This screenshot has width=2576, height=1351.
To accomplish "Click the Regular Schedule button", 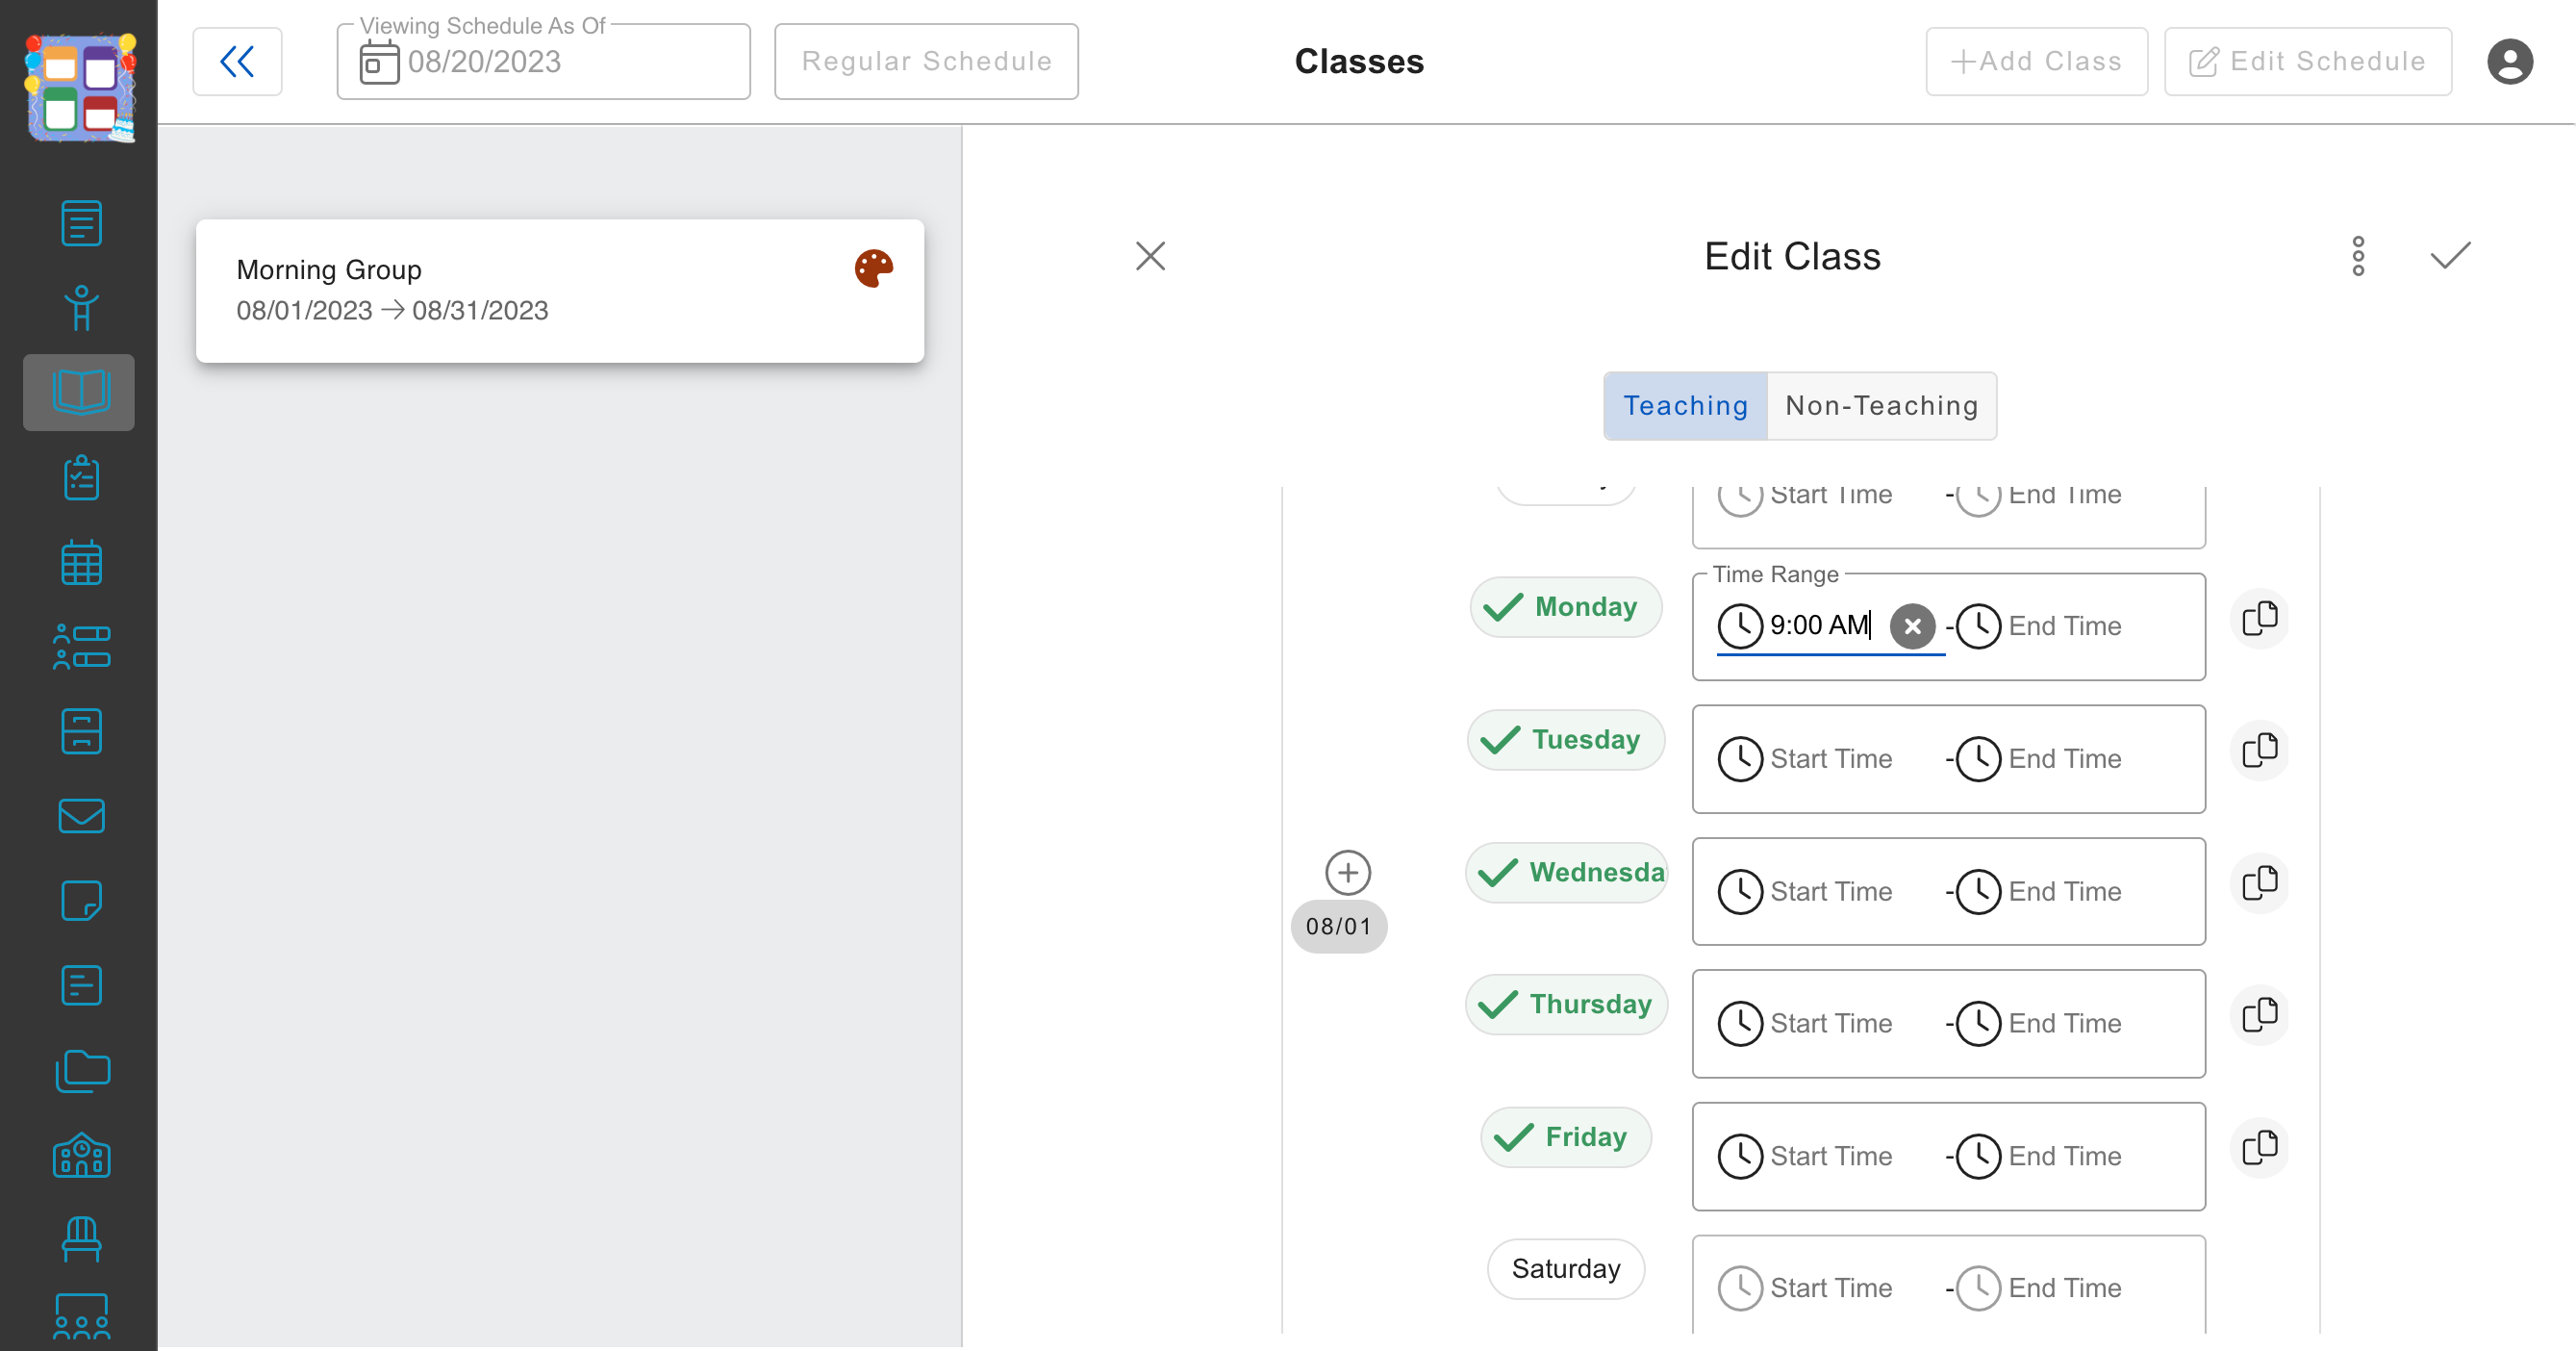I will pyautogui.click(x=926, y=62).
